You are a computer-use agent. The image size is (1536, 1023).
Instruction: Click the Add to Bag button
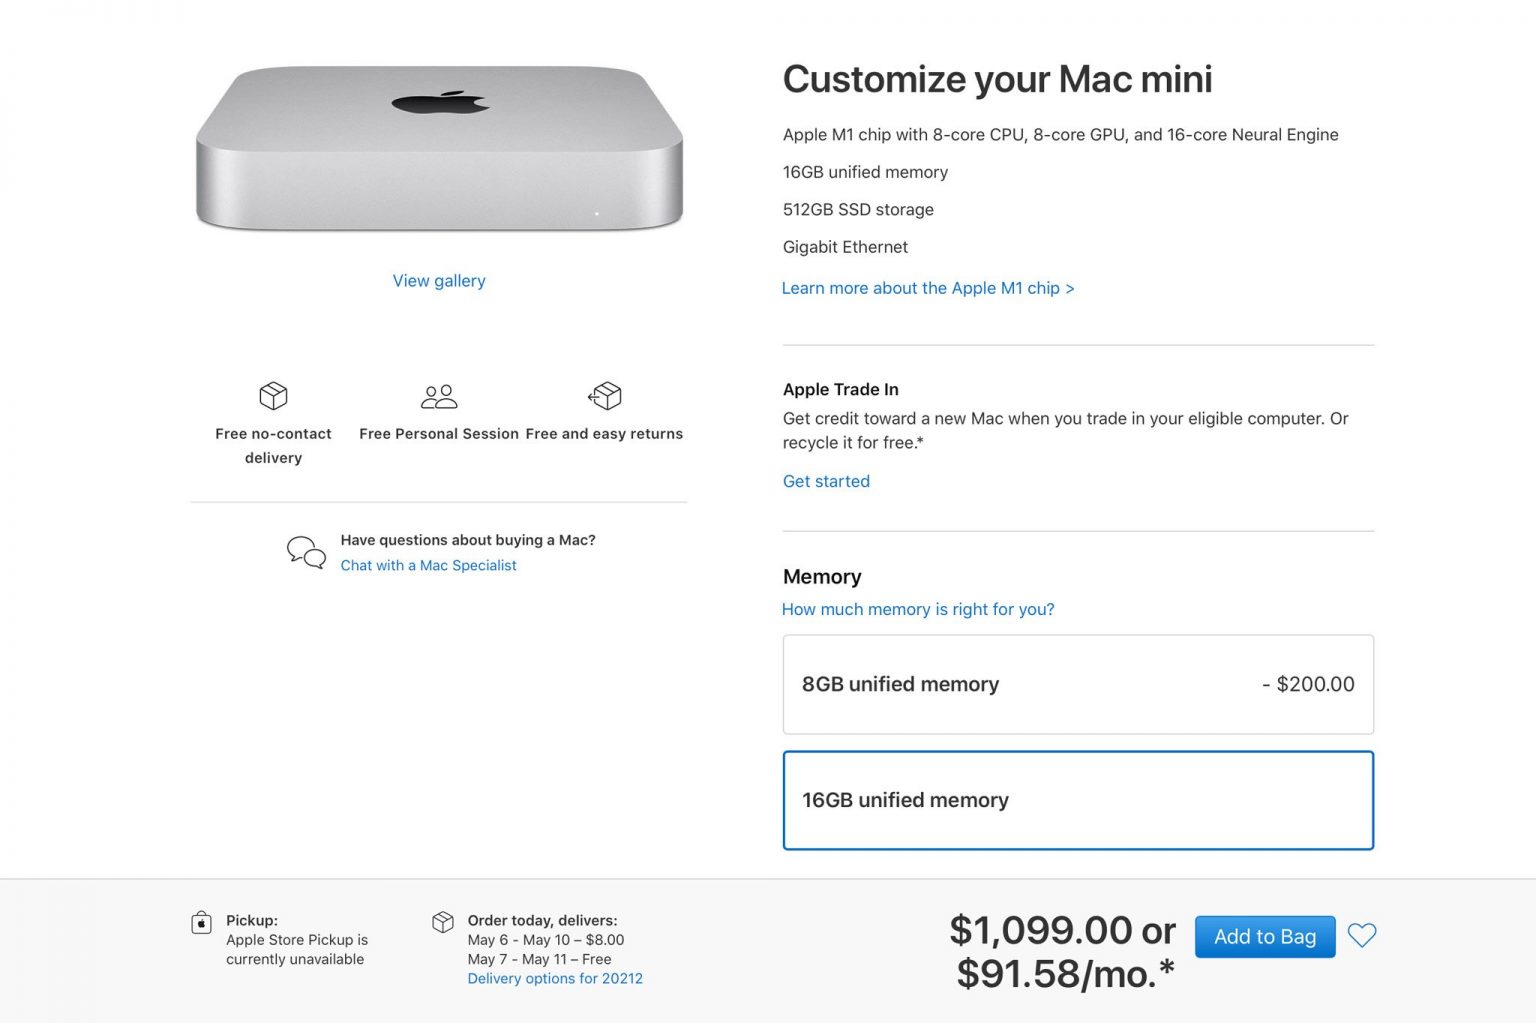(1264, 936)
